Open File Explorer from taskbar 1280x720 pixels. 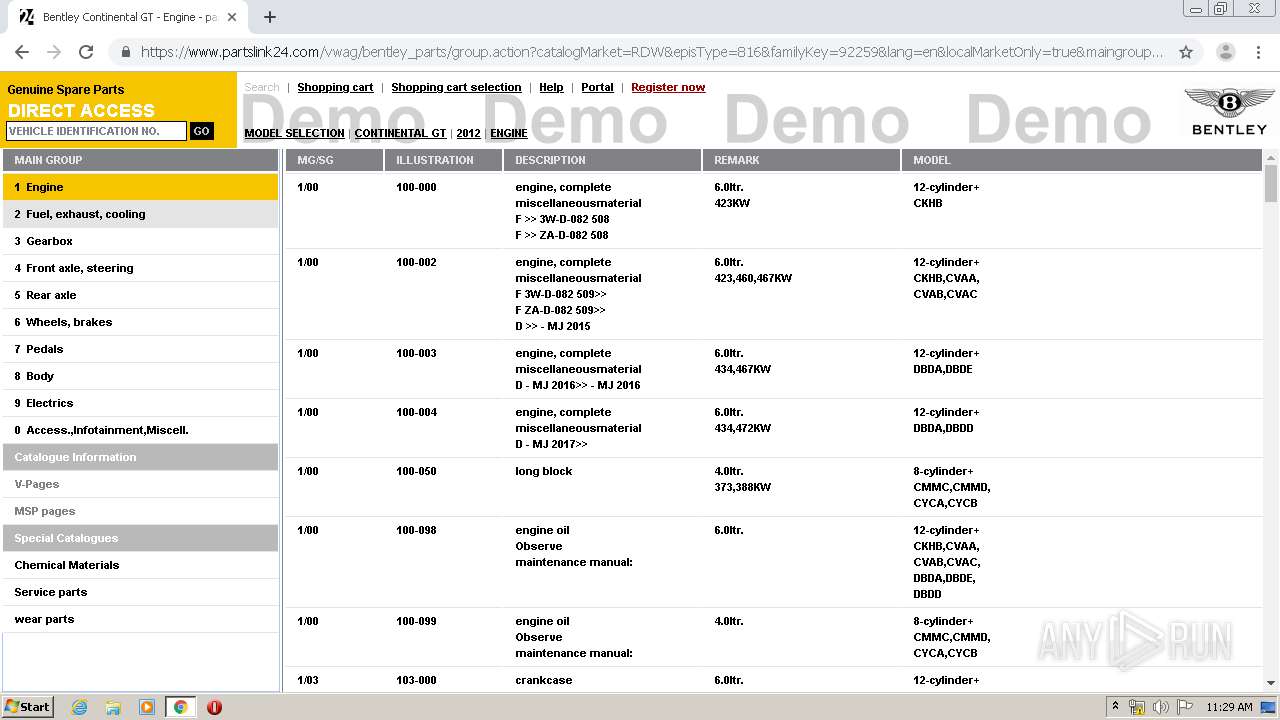pos(113,707)
